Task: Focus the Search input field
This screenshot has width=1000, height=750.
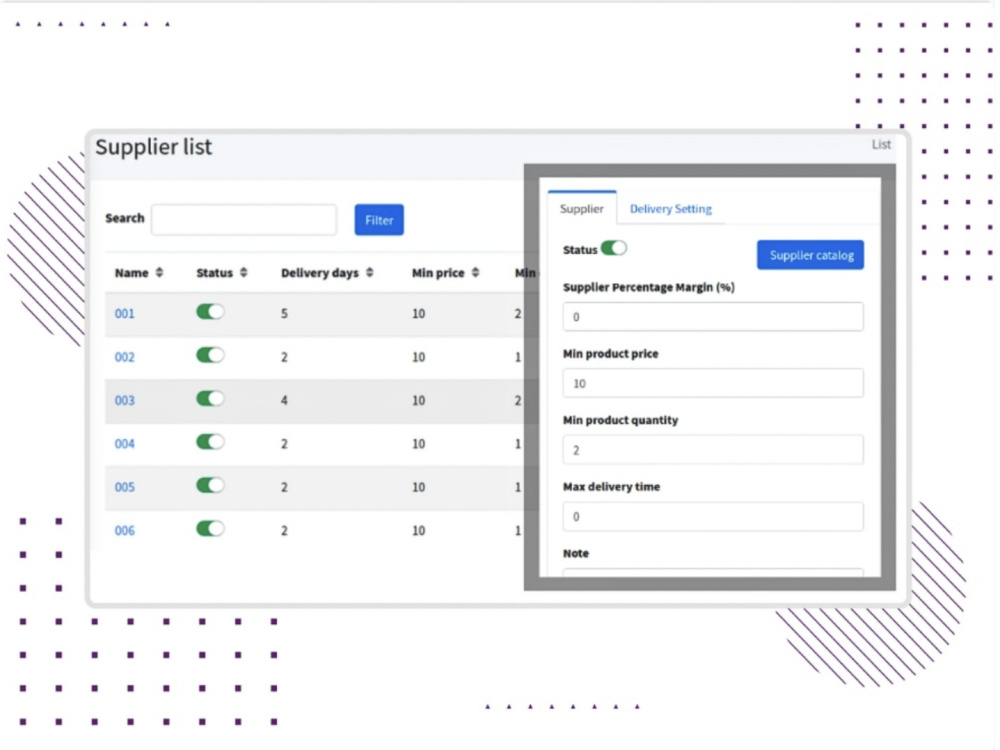Action: 244,220
